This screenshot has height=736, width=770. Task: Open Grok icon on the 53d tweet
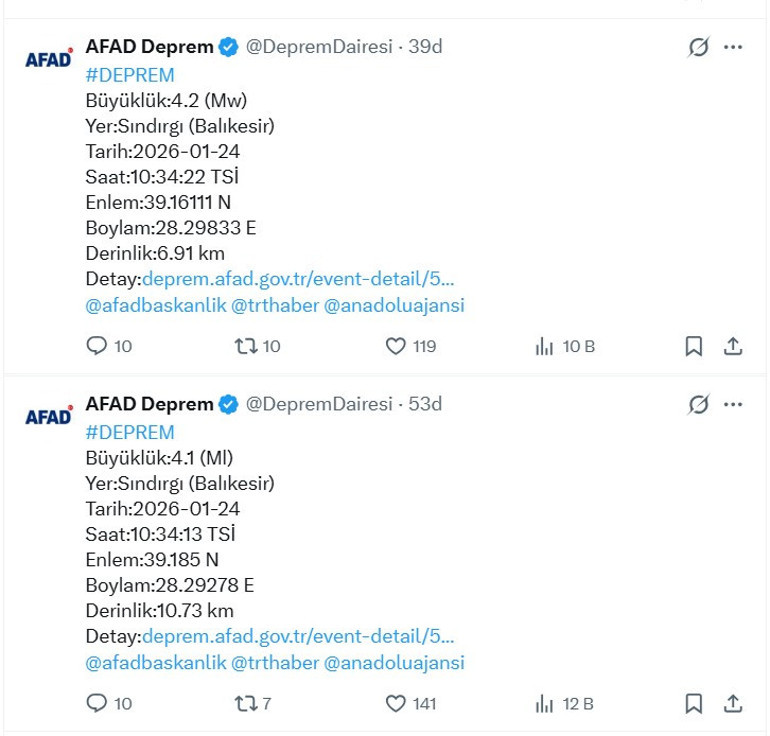[x=698, y=405]
